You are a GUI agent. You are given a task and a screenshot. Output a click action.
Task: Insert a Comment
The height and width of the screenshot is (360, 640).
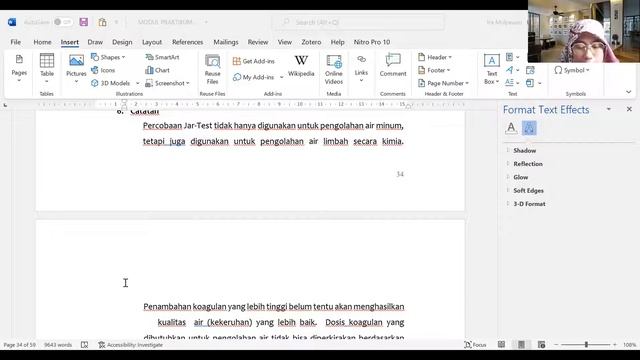click(393, 65)
